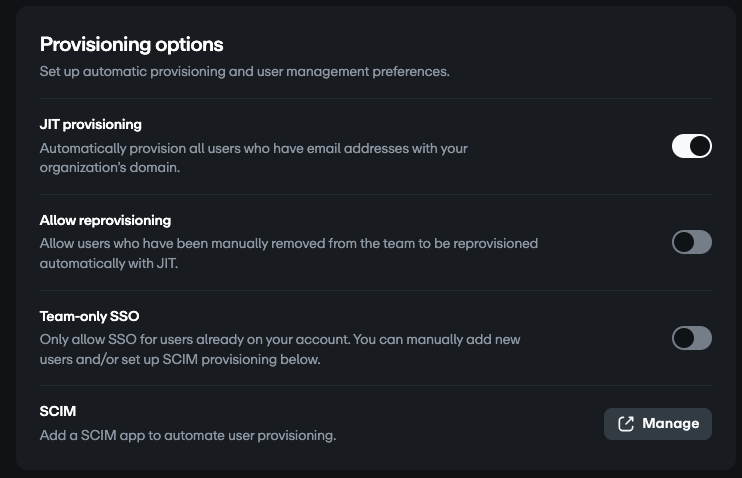This screenshot has width=742, height=478.
Task: Click the automatic provisioning preferences subtitle
Action: point(245,72)
